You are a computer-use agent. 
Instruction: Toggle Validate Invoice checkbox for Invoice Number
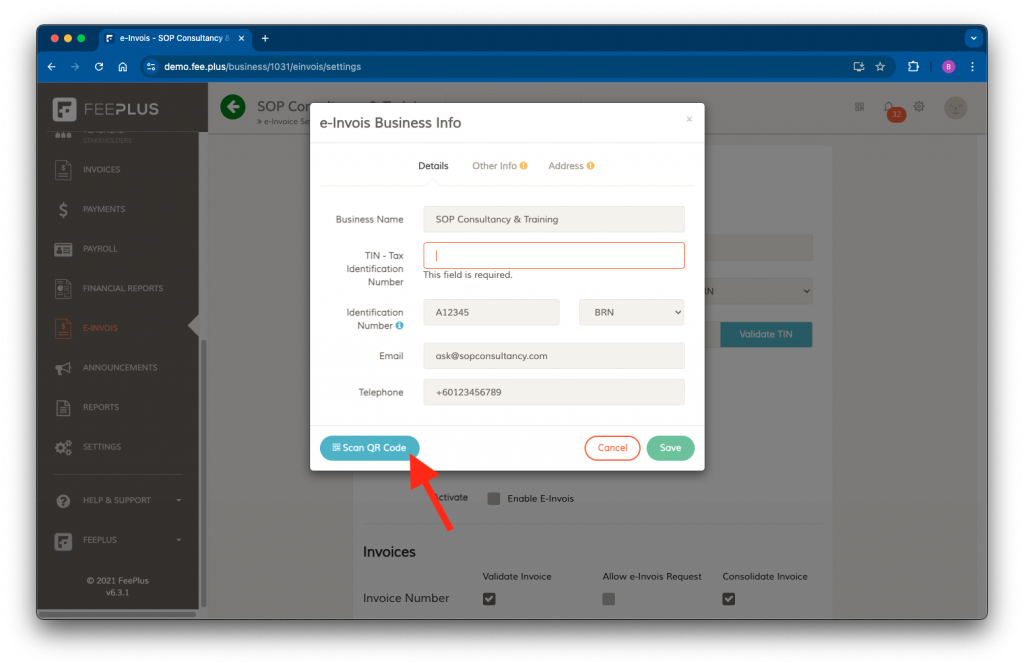coord(489,599)
